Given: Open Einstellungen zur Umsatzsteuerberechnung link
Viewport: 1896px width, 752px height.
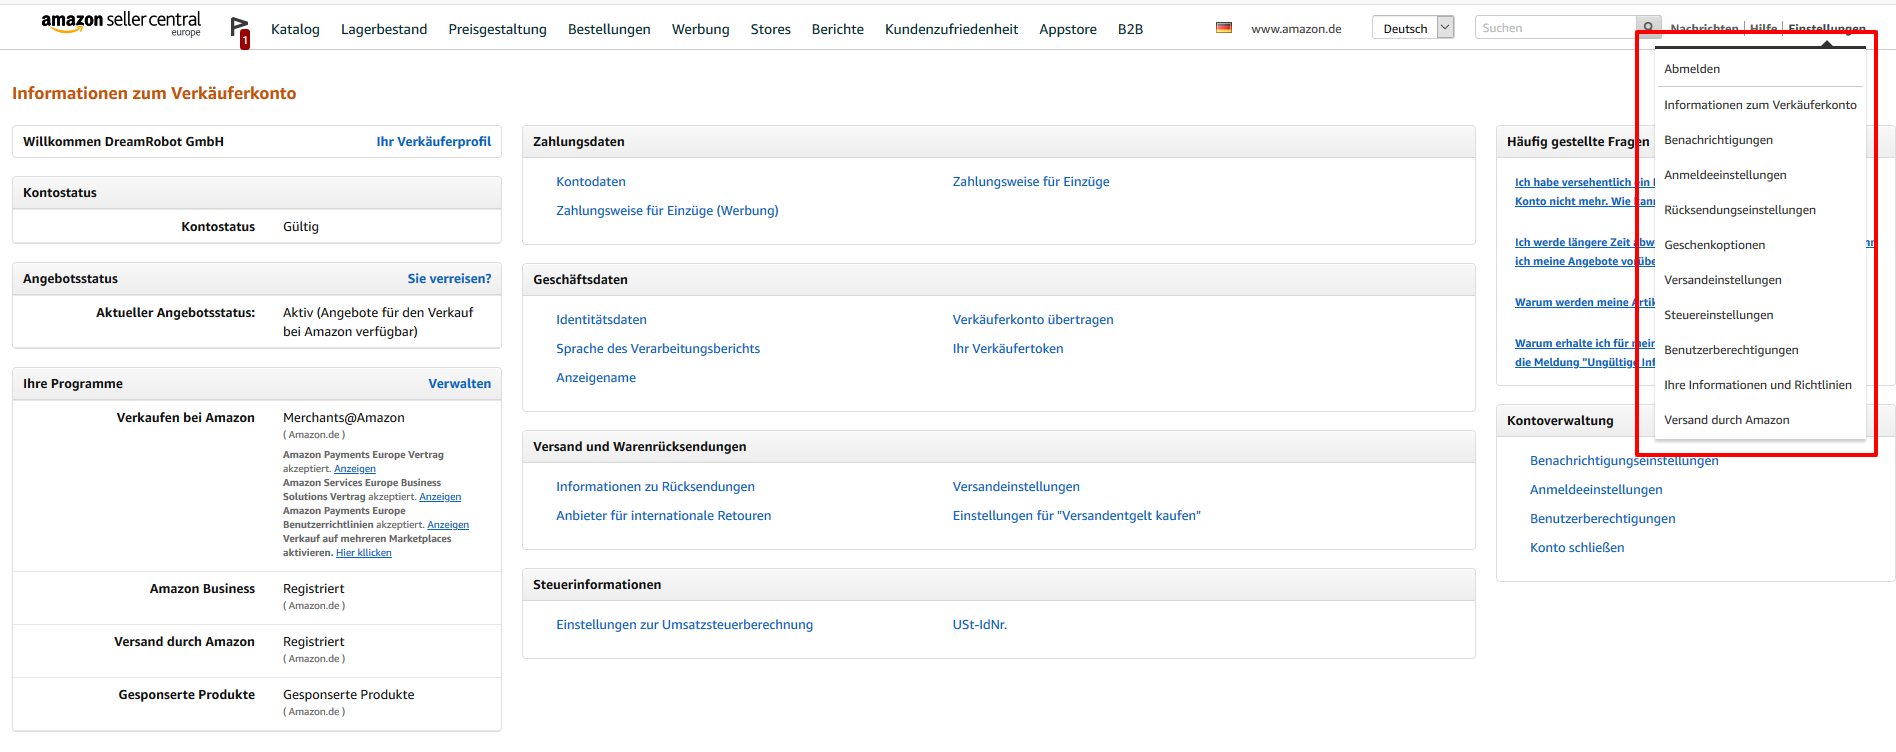Looking at the screenshot, I should [684, 625].
